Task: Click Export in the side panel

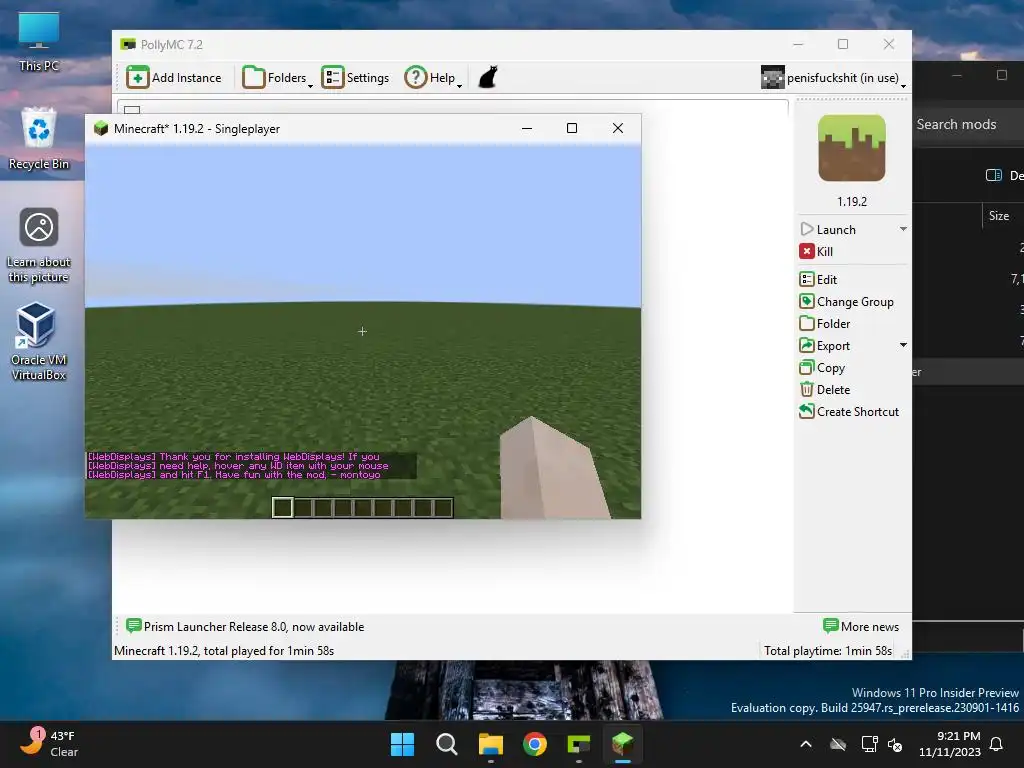Action: 825,345
